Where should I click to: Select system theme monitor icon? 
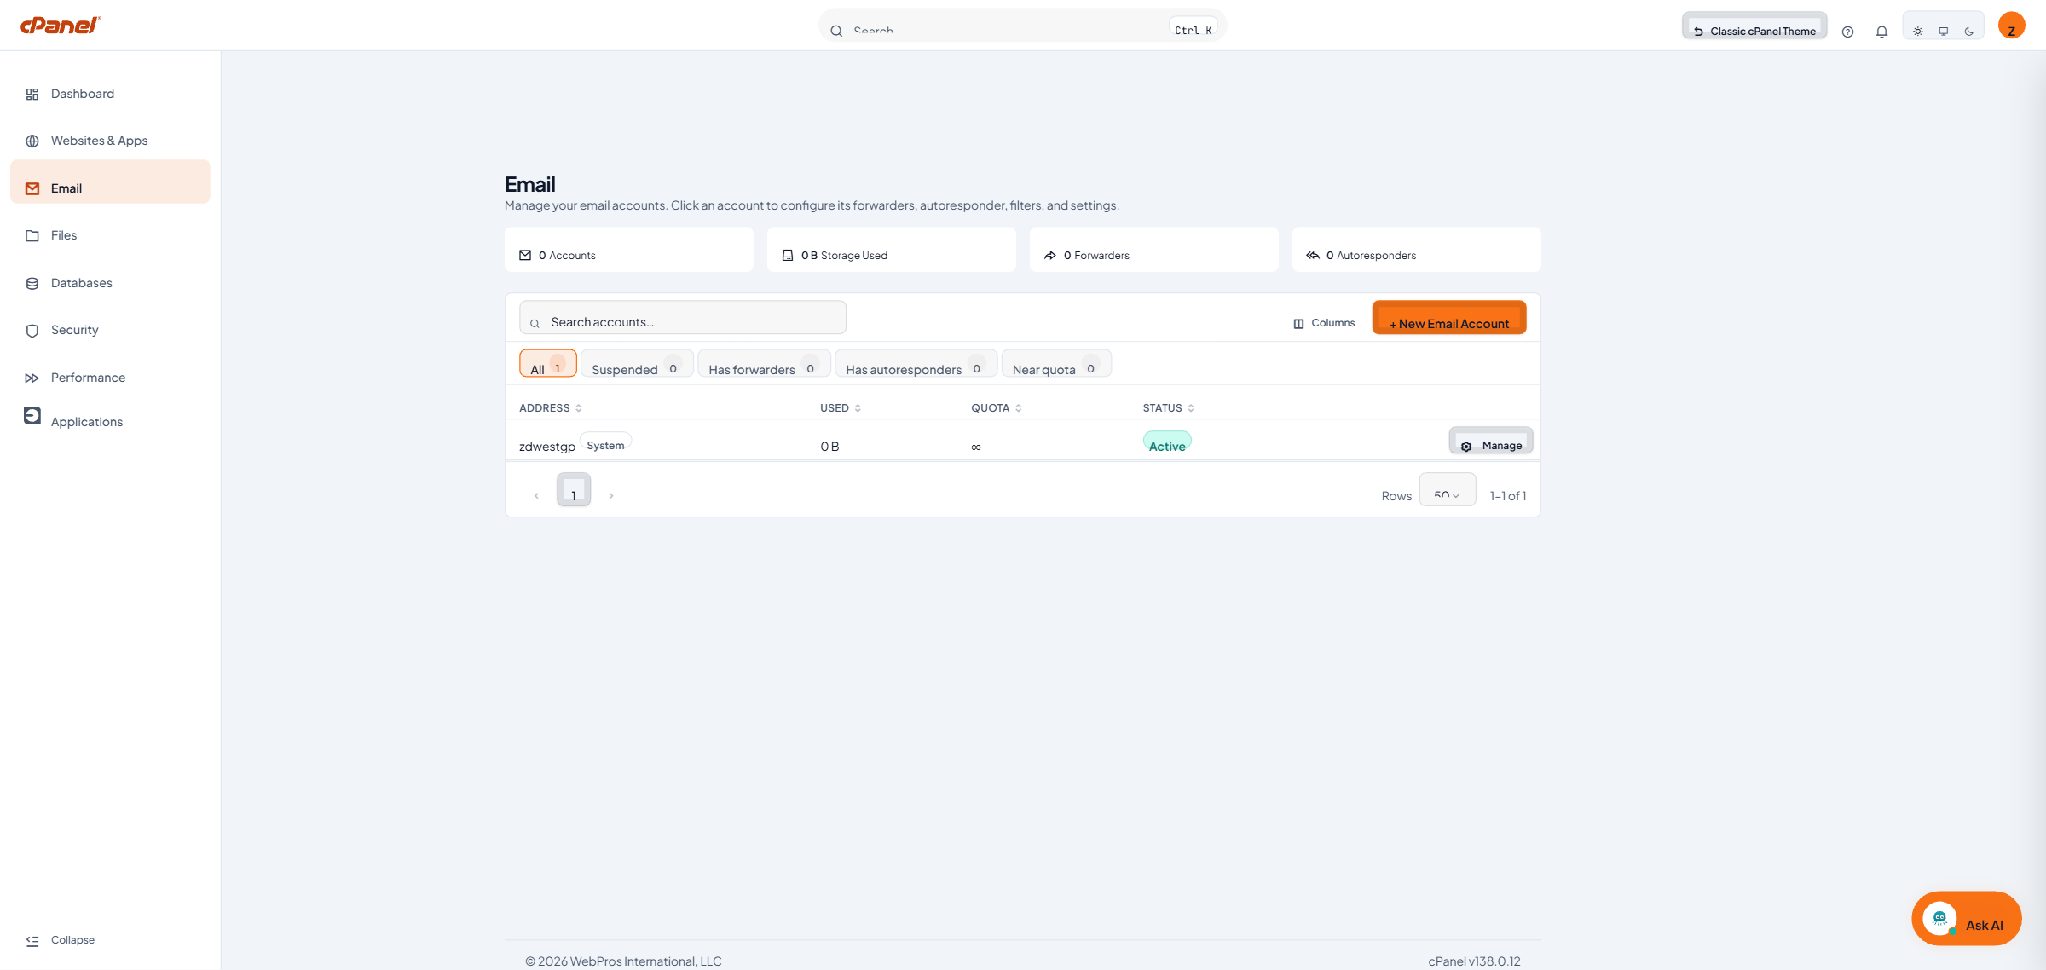(1943, 31)
